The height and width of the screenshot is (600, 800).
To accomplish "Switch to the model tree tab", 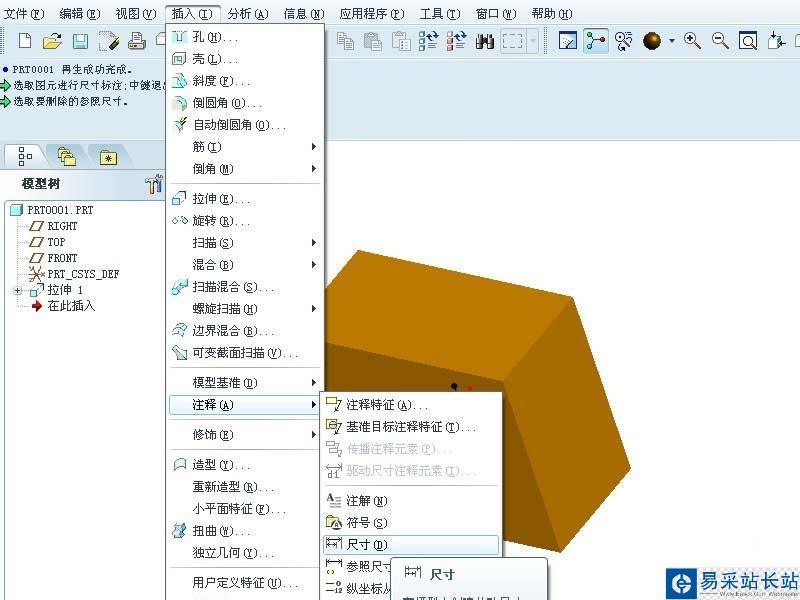I will 25,156.
